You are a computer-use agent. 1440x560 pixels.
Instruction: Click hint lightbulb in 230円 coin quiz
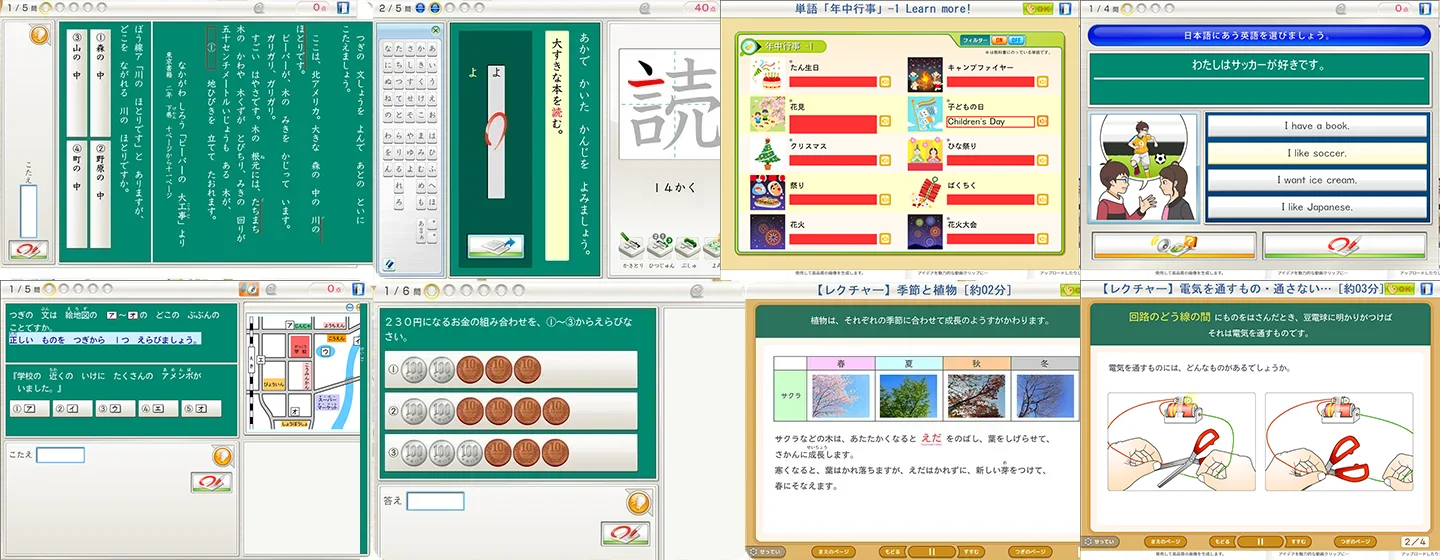click(637, 501)
